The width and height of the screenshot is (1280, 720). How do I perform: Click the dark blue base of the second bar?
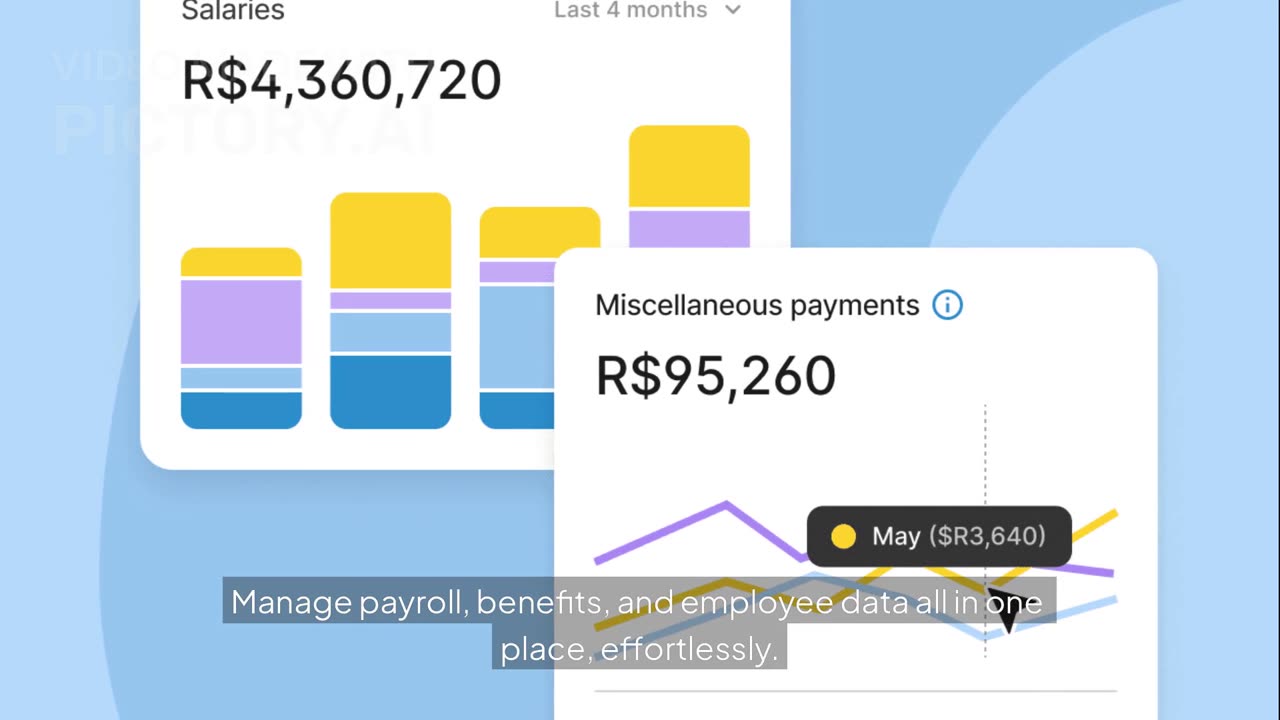coord(390,392)
